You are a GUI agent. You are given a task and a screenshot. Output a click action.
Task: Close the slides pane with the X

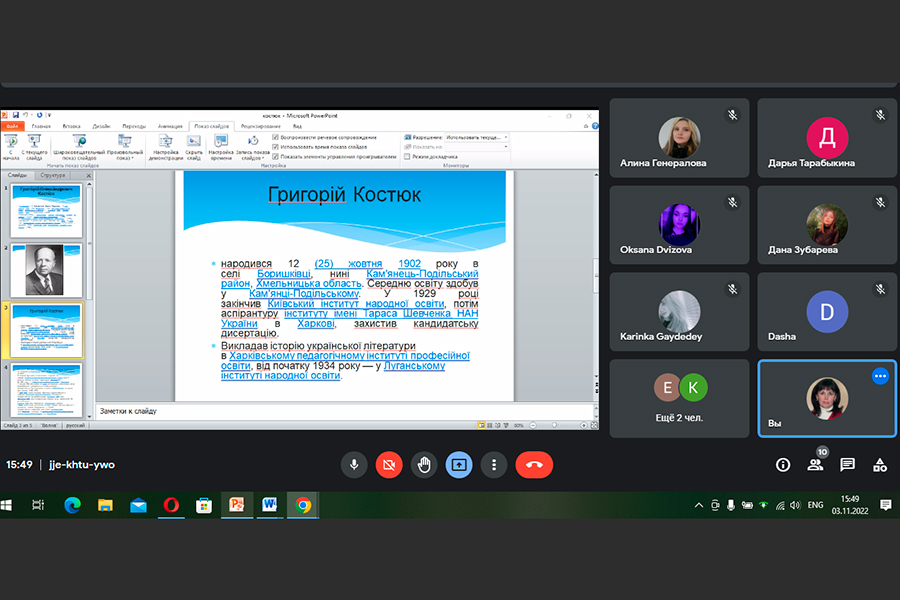(x=88, y=175)
